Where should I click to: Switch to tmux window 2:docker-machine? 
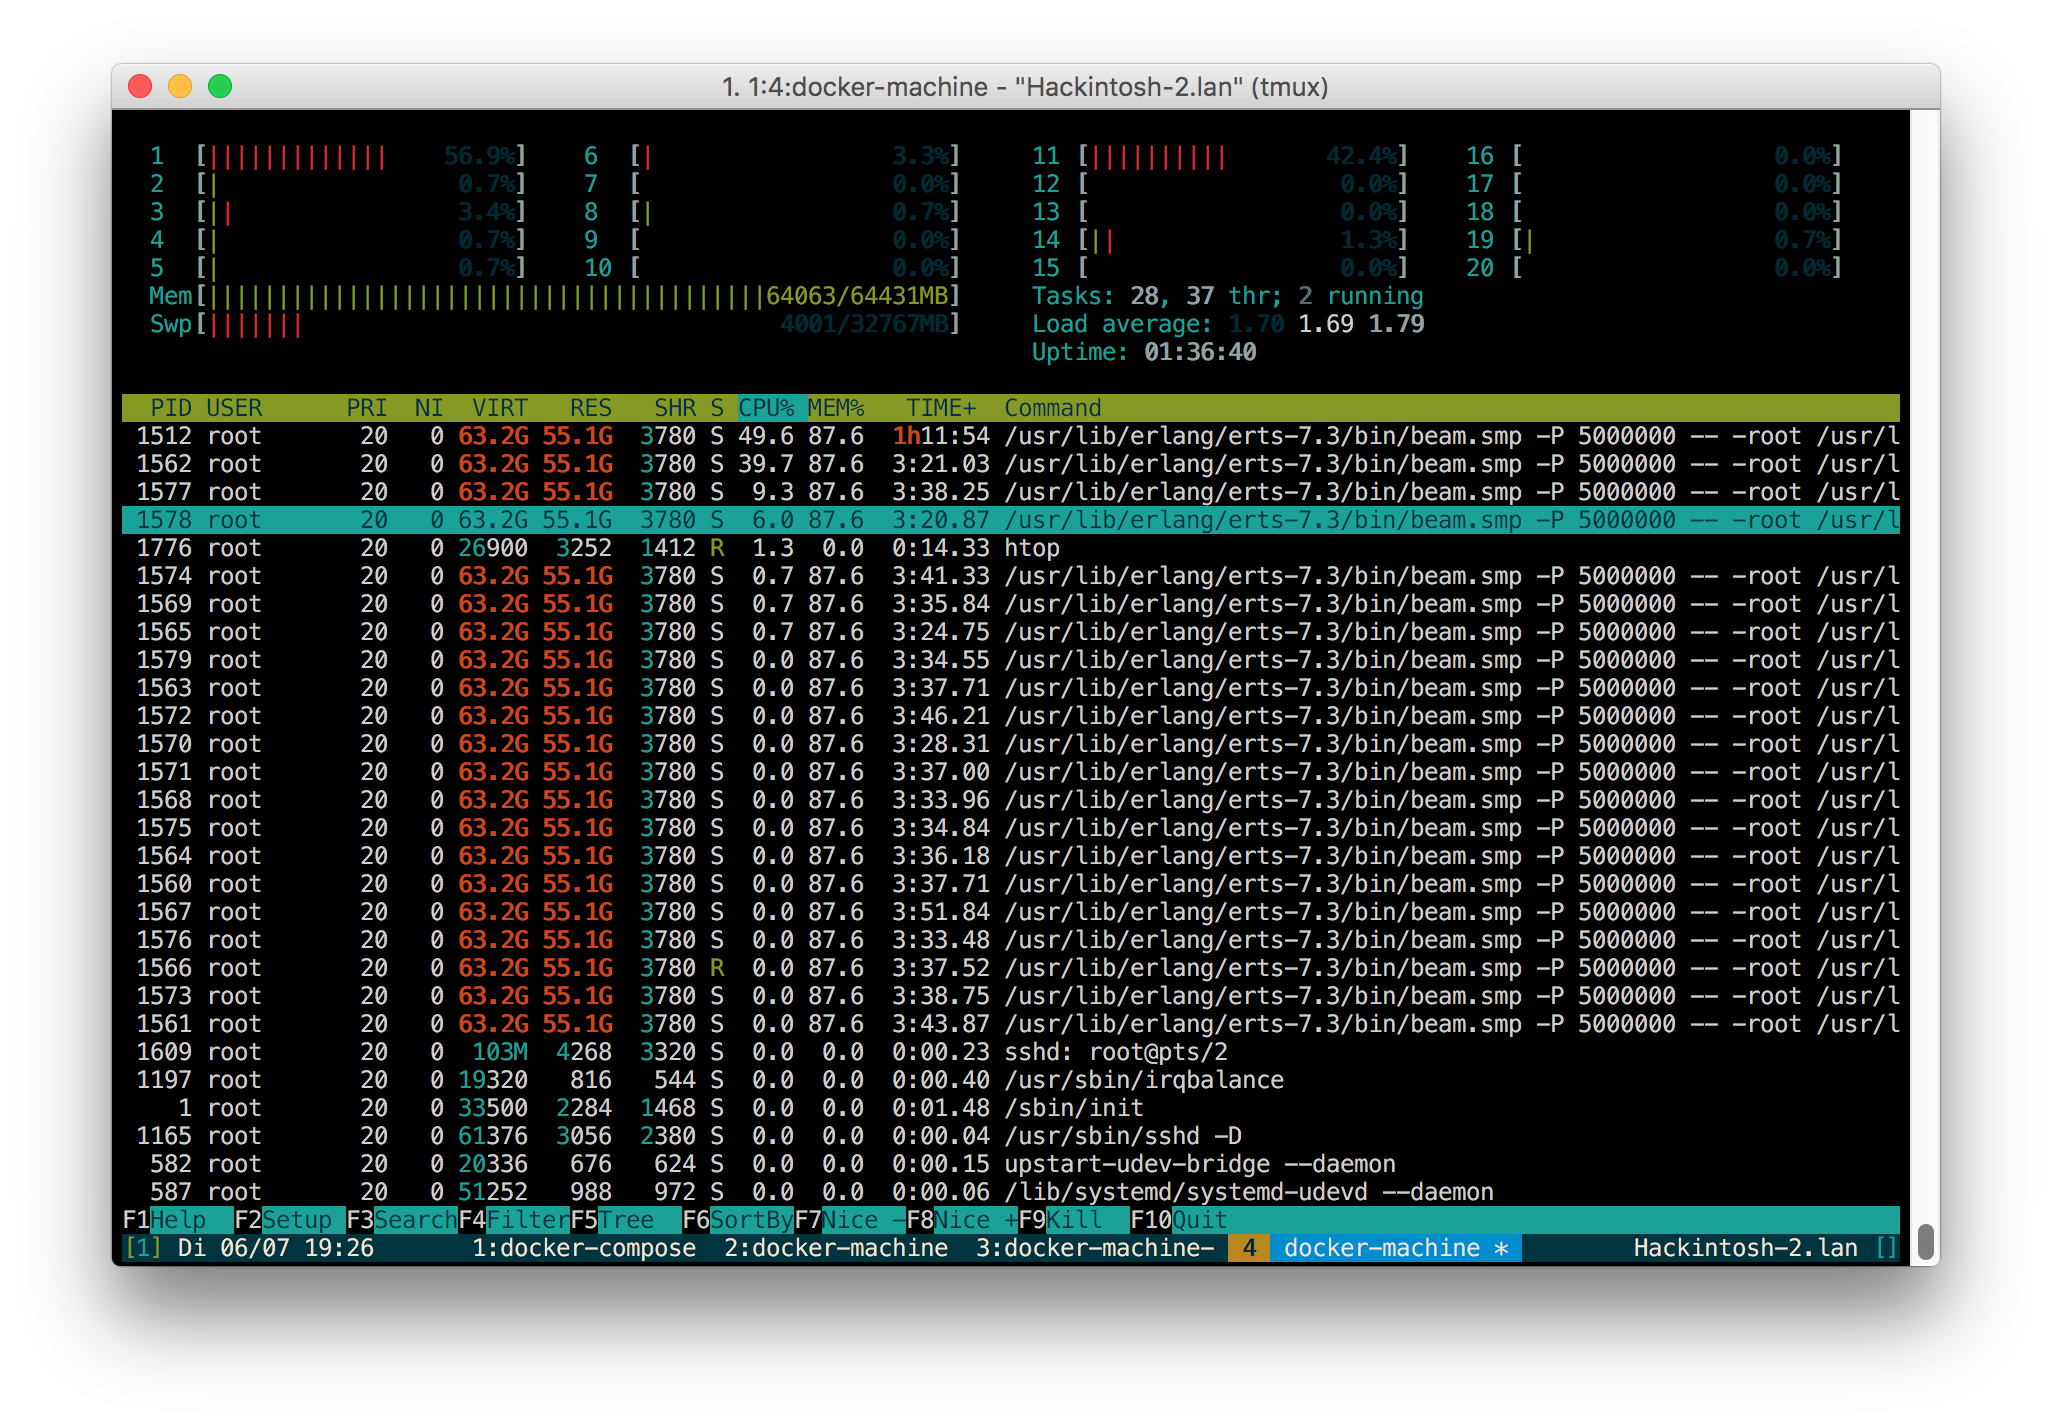click(x=835, y=1248)
